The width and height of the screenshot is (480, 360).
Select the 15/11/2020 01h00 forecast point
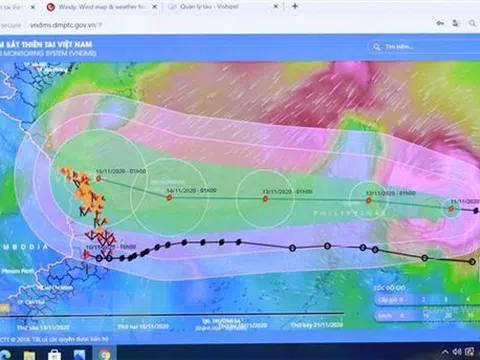(x=99, y=179)
